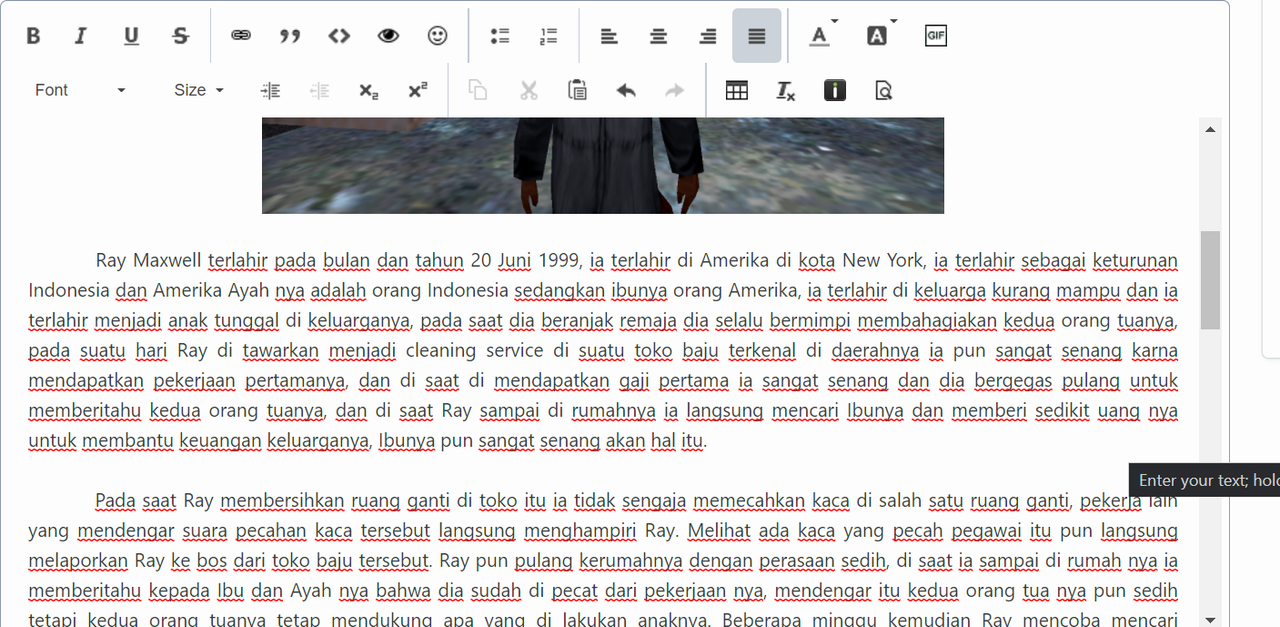The image size is (1280, 627).
Task: Undo the last action
Action: pos(626,90)
